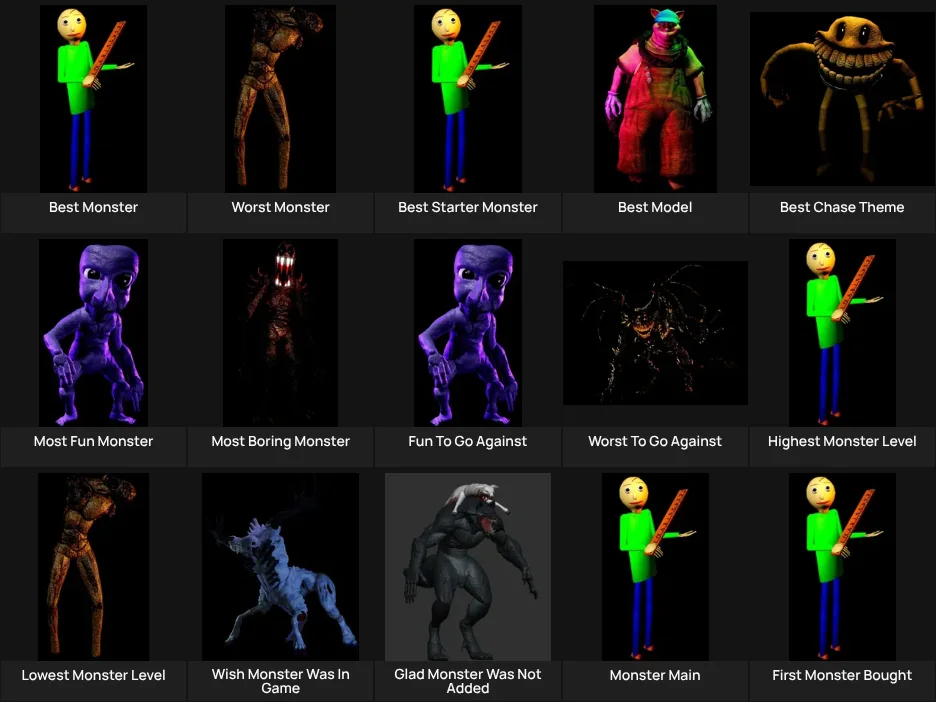This screenshot has height=702, width=936.
Task: Click the 'Best Chase Theme' label
Action: (x=842, y=207)
